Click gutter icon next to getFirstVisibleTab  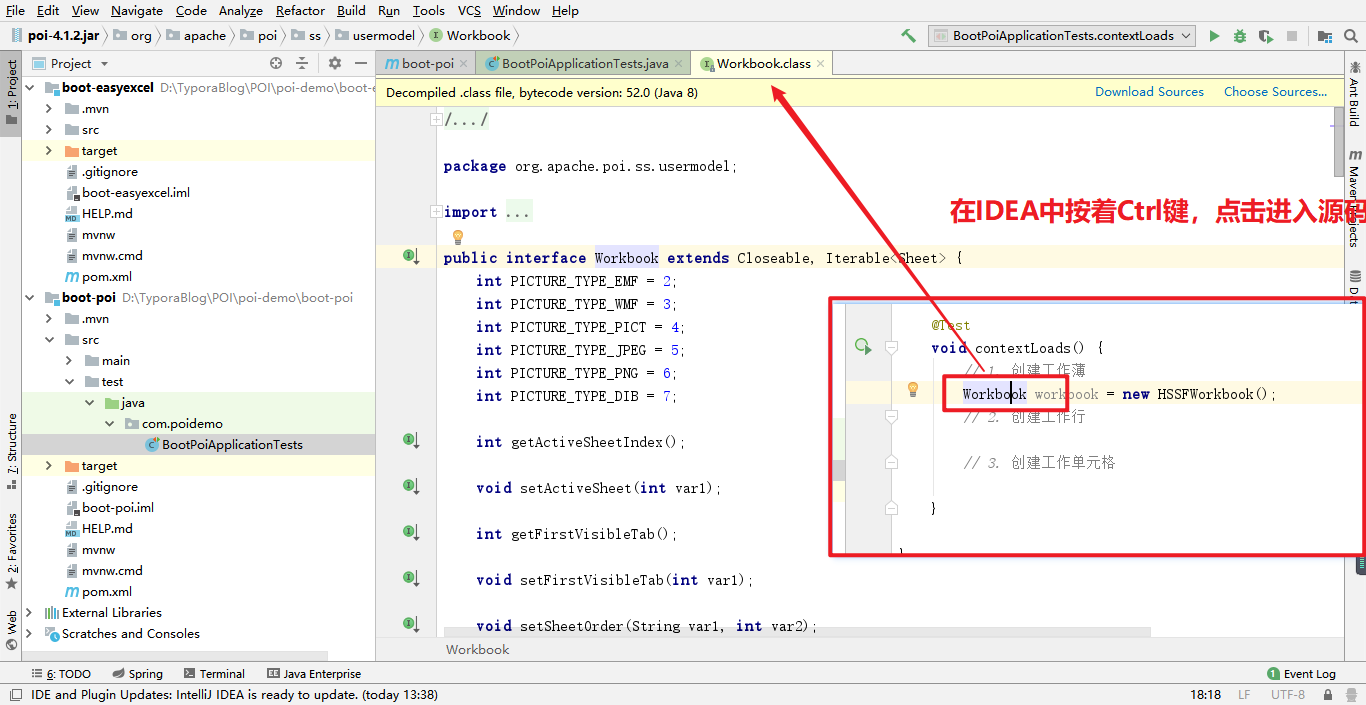click(x=410, y=532)
